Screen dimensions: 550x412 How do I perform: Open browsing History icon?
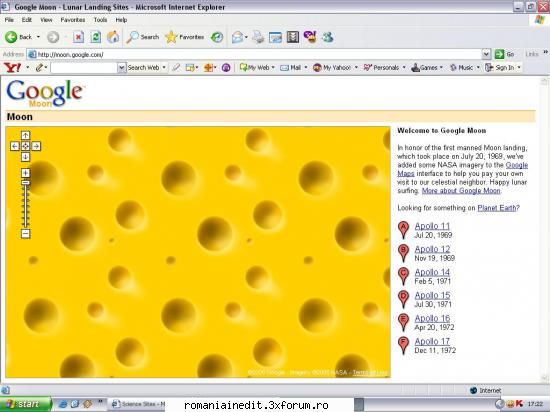click(x=217, y=37)
